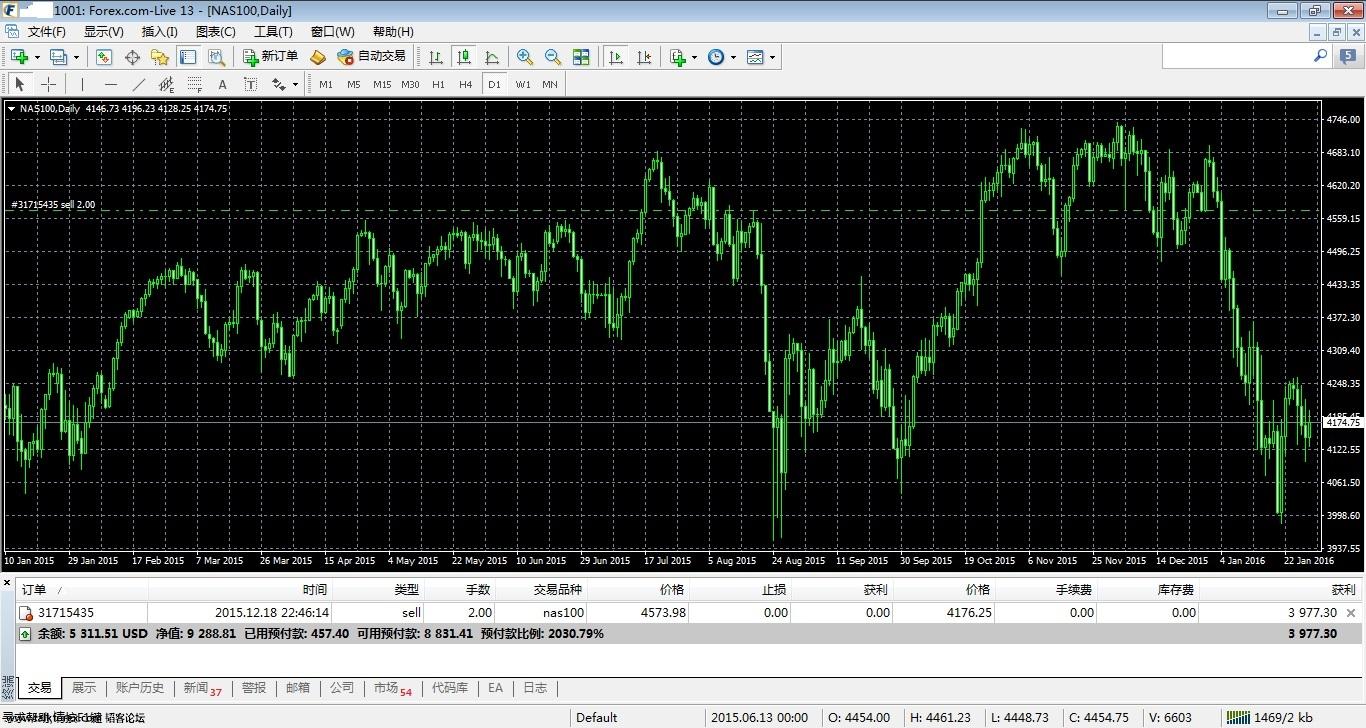Open the chat bubble icon at top right
The image size is (1366, 728).
[x=1348, y=57]
